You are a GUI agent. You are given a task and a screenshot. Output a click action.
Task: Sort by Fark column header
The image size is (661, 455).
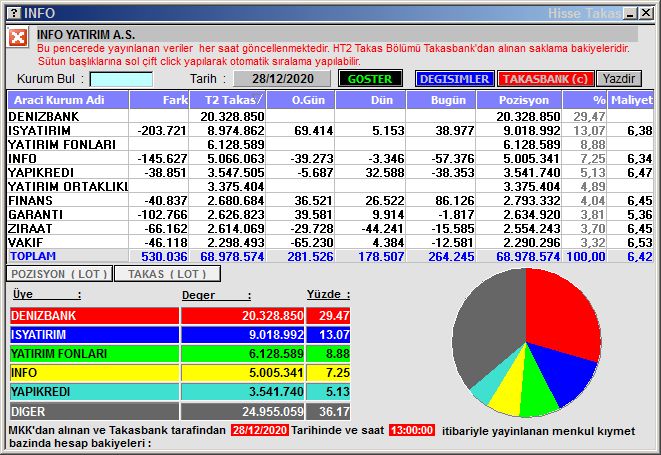point(159,100)
